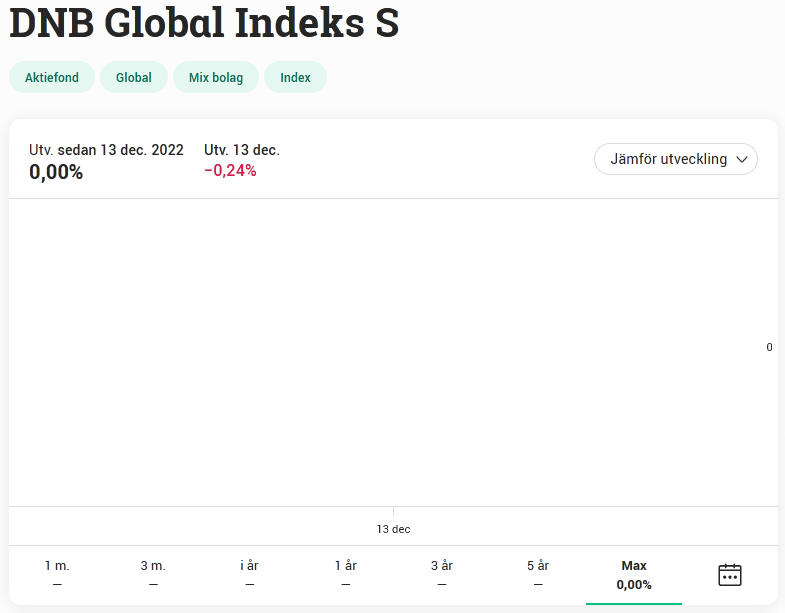Screen dimensions: 785x613
Task: Select the Max period tab
Action: tap(634, 575)
